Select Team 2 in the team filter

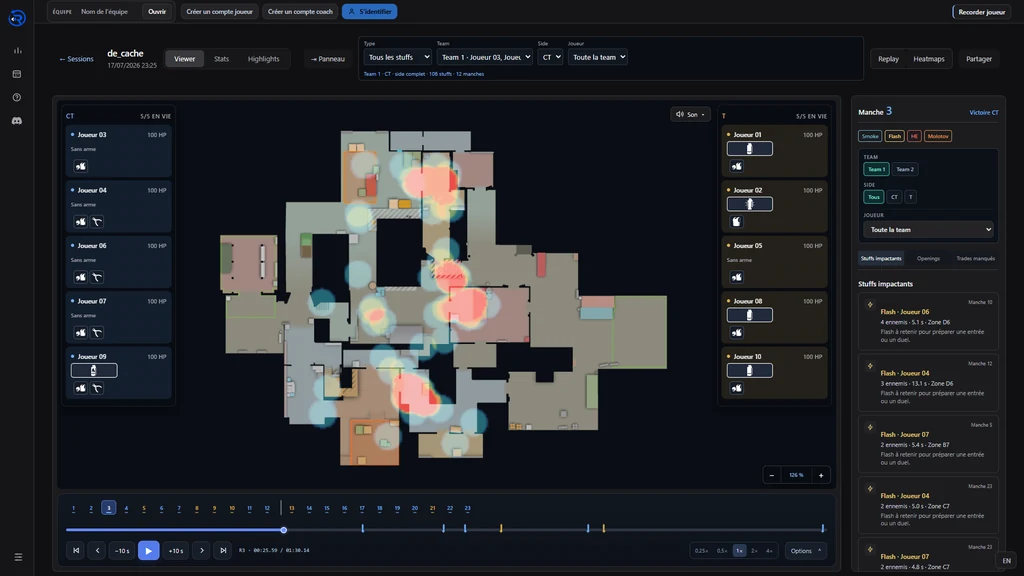pyautogui.click(x=904, y=169)
